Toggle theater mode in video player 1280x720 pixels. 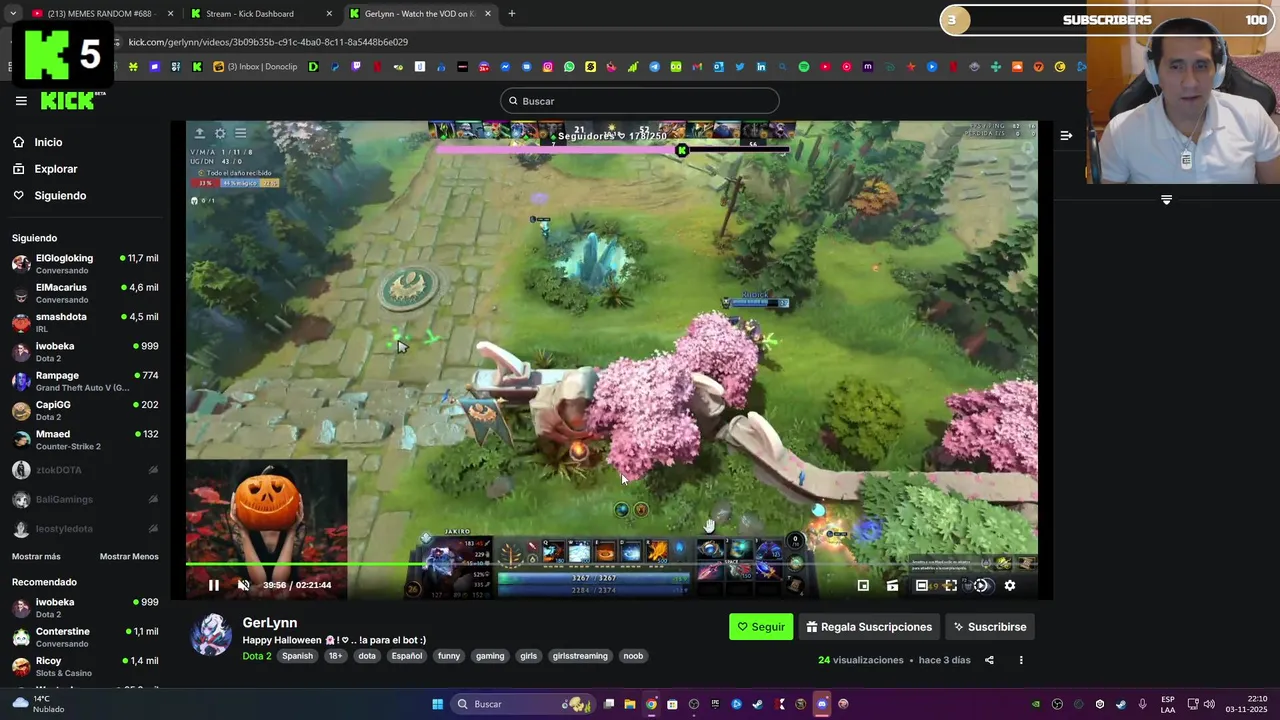tap(921, 585)
